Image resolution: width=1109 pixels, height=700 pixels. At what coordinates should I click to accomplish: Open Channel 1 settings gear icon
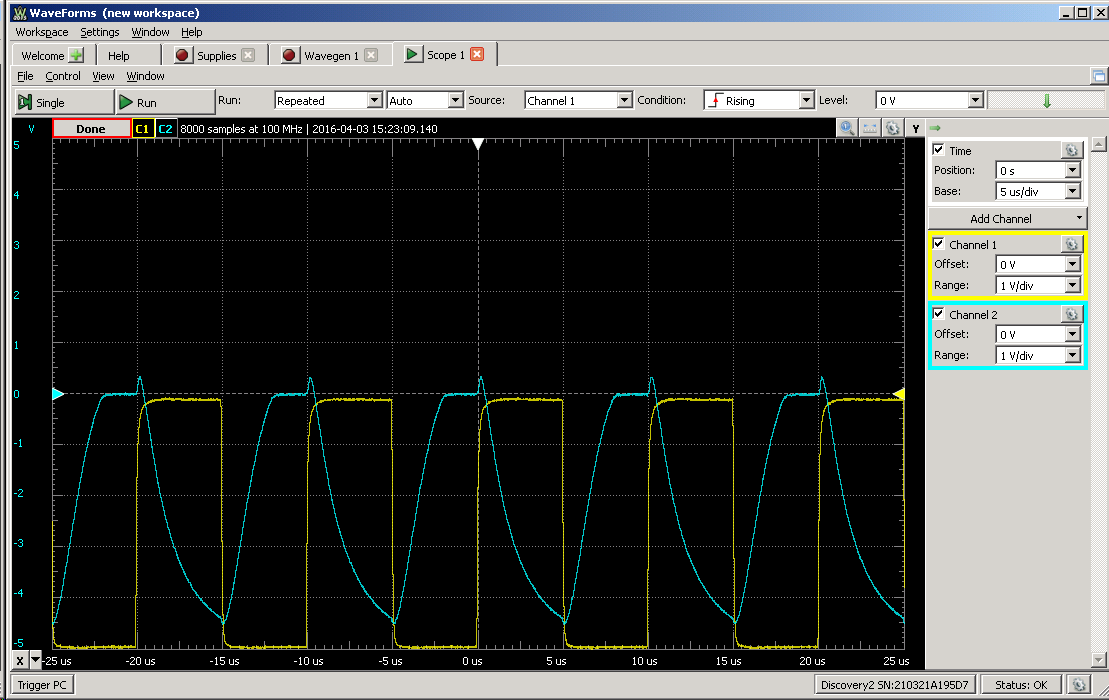click(1071, 244)
